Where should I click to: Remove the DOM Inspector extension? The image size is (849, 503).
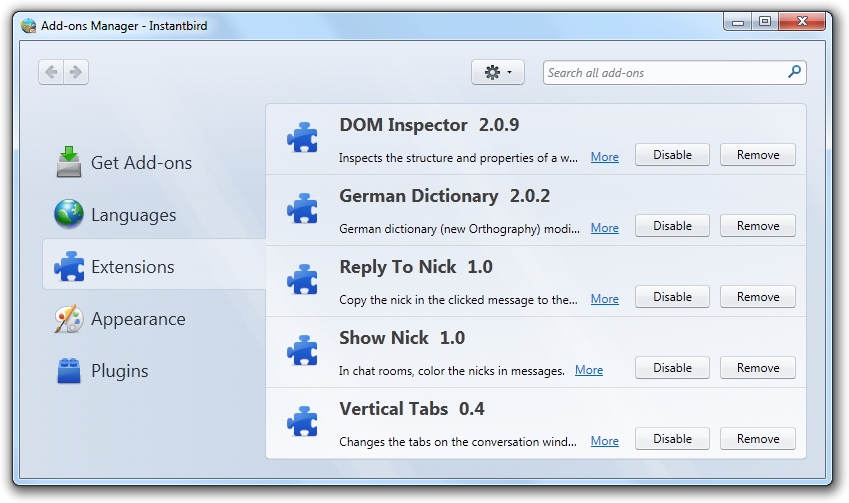point(757,155)
